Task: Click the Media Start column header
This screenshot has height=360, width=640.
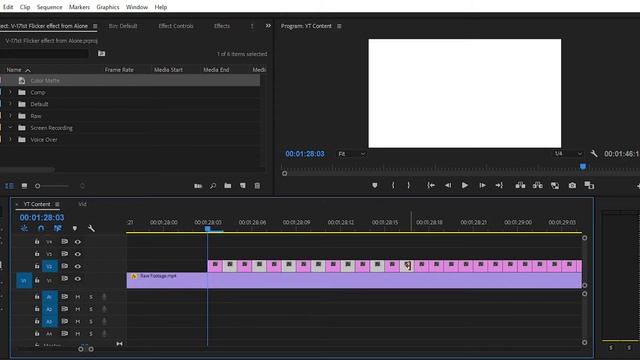Action: pyautogui.click(x=168, y=70)
